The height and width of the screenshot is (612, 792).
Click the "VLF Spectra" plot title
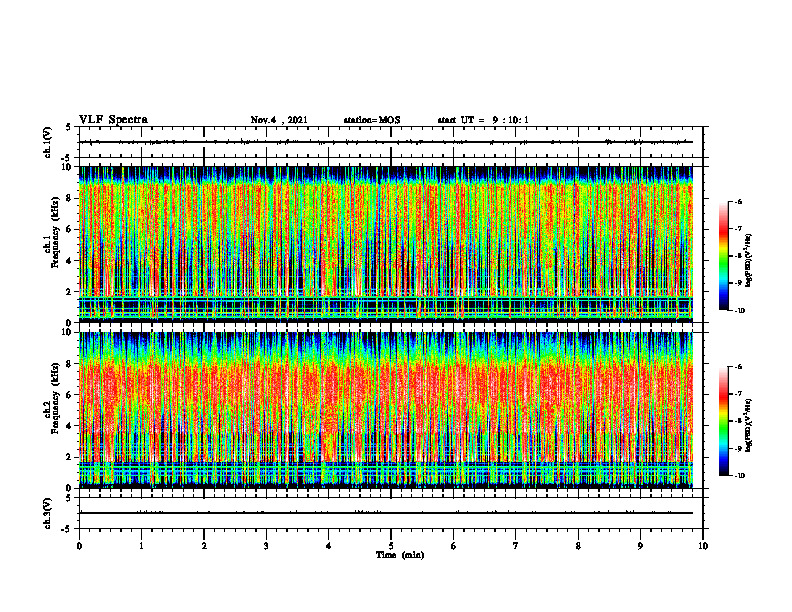pyautogui.click(x=113, y=120)
